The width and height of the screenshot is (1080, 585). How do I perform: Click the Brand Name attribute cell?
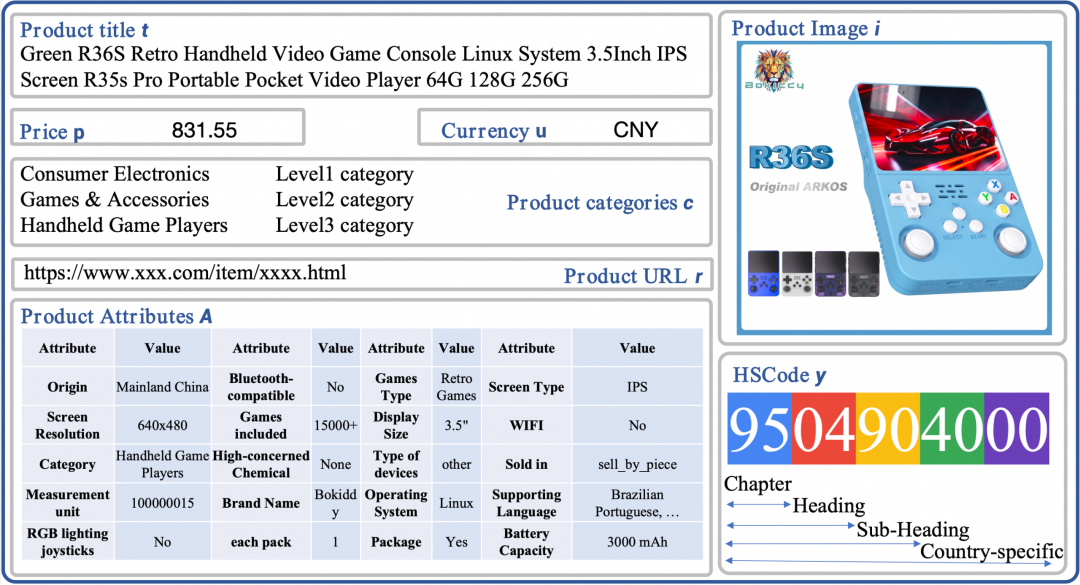[261, 503]
